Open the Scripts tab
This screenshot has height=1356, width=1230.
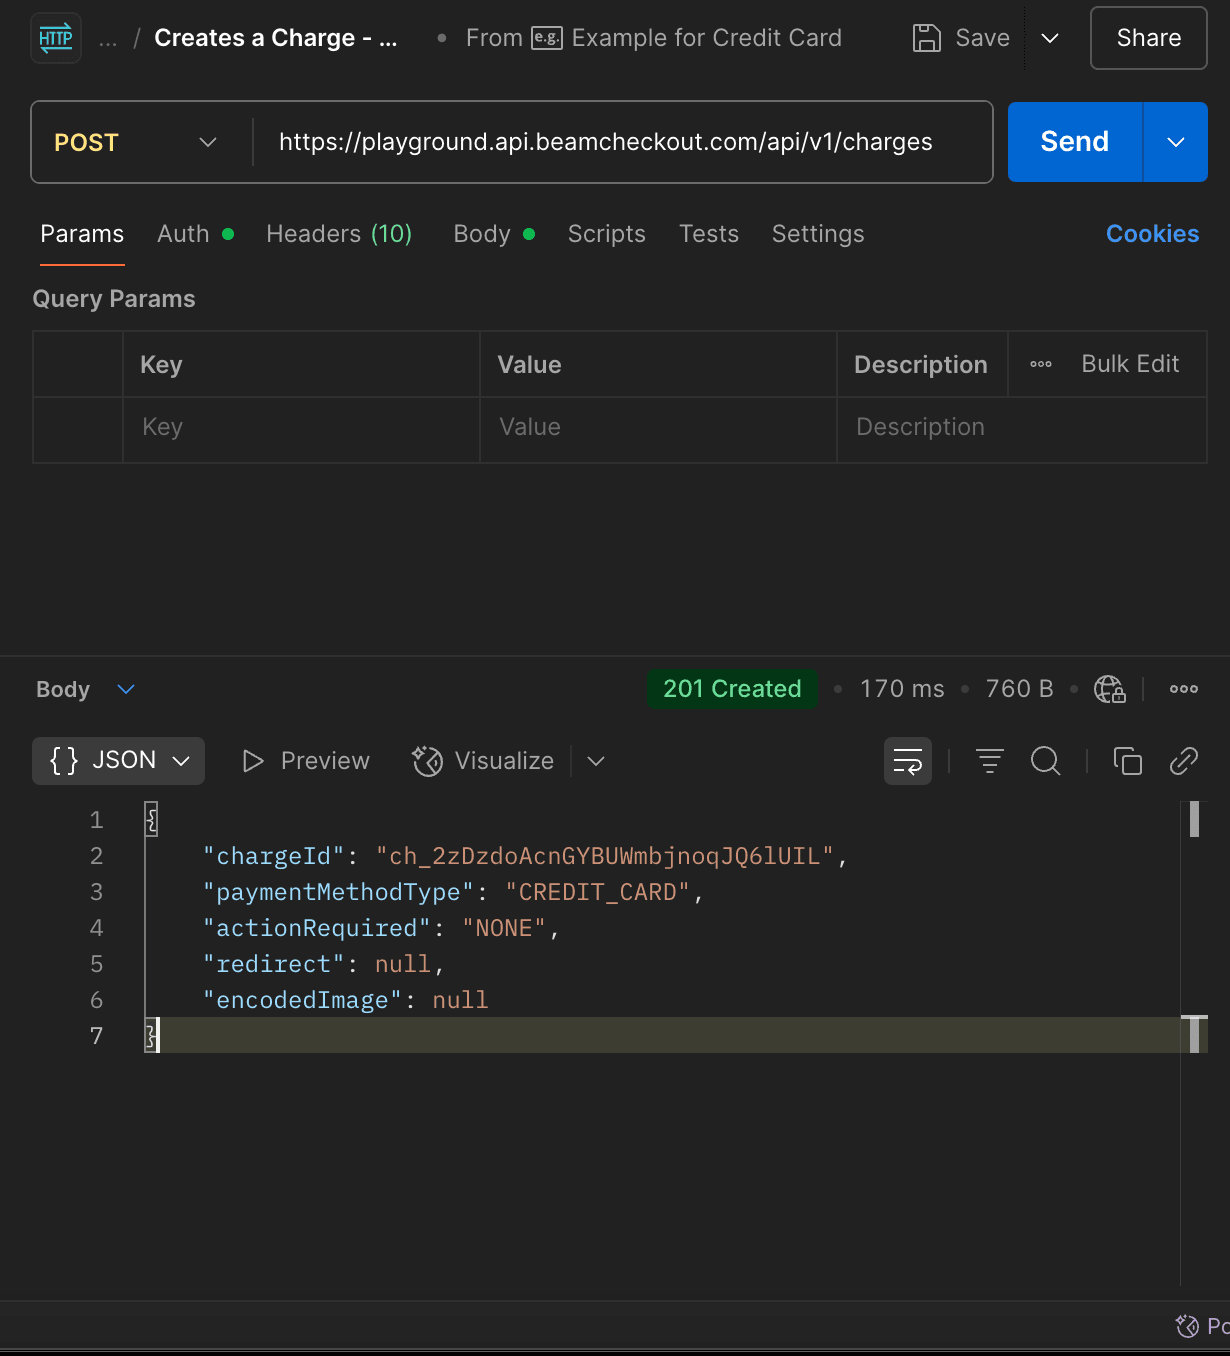(606, 234)
